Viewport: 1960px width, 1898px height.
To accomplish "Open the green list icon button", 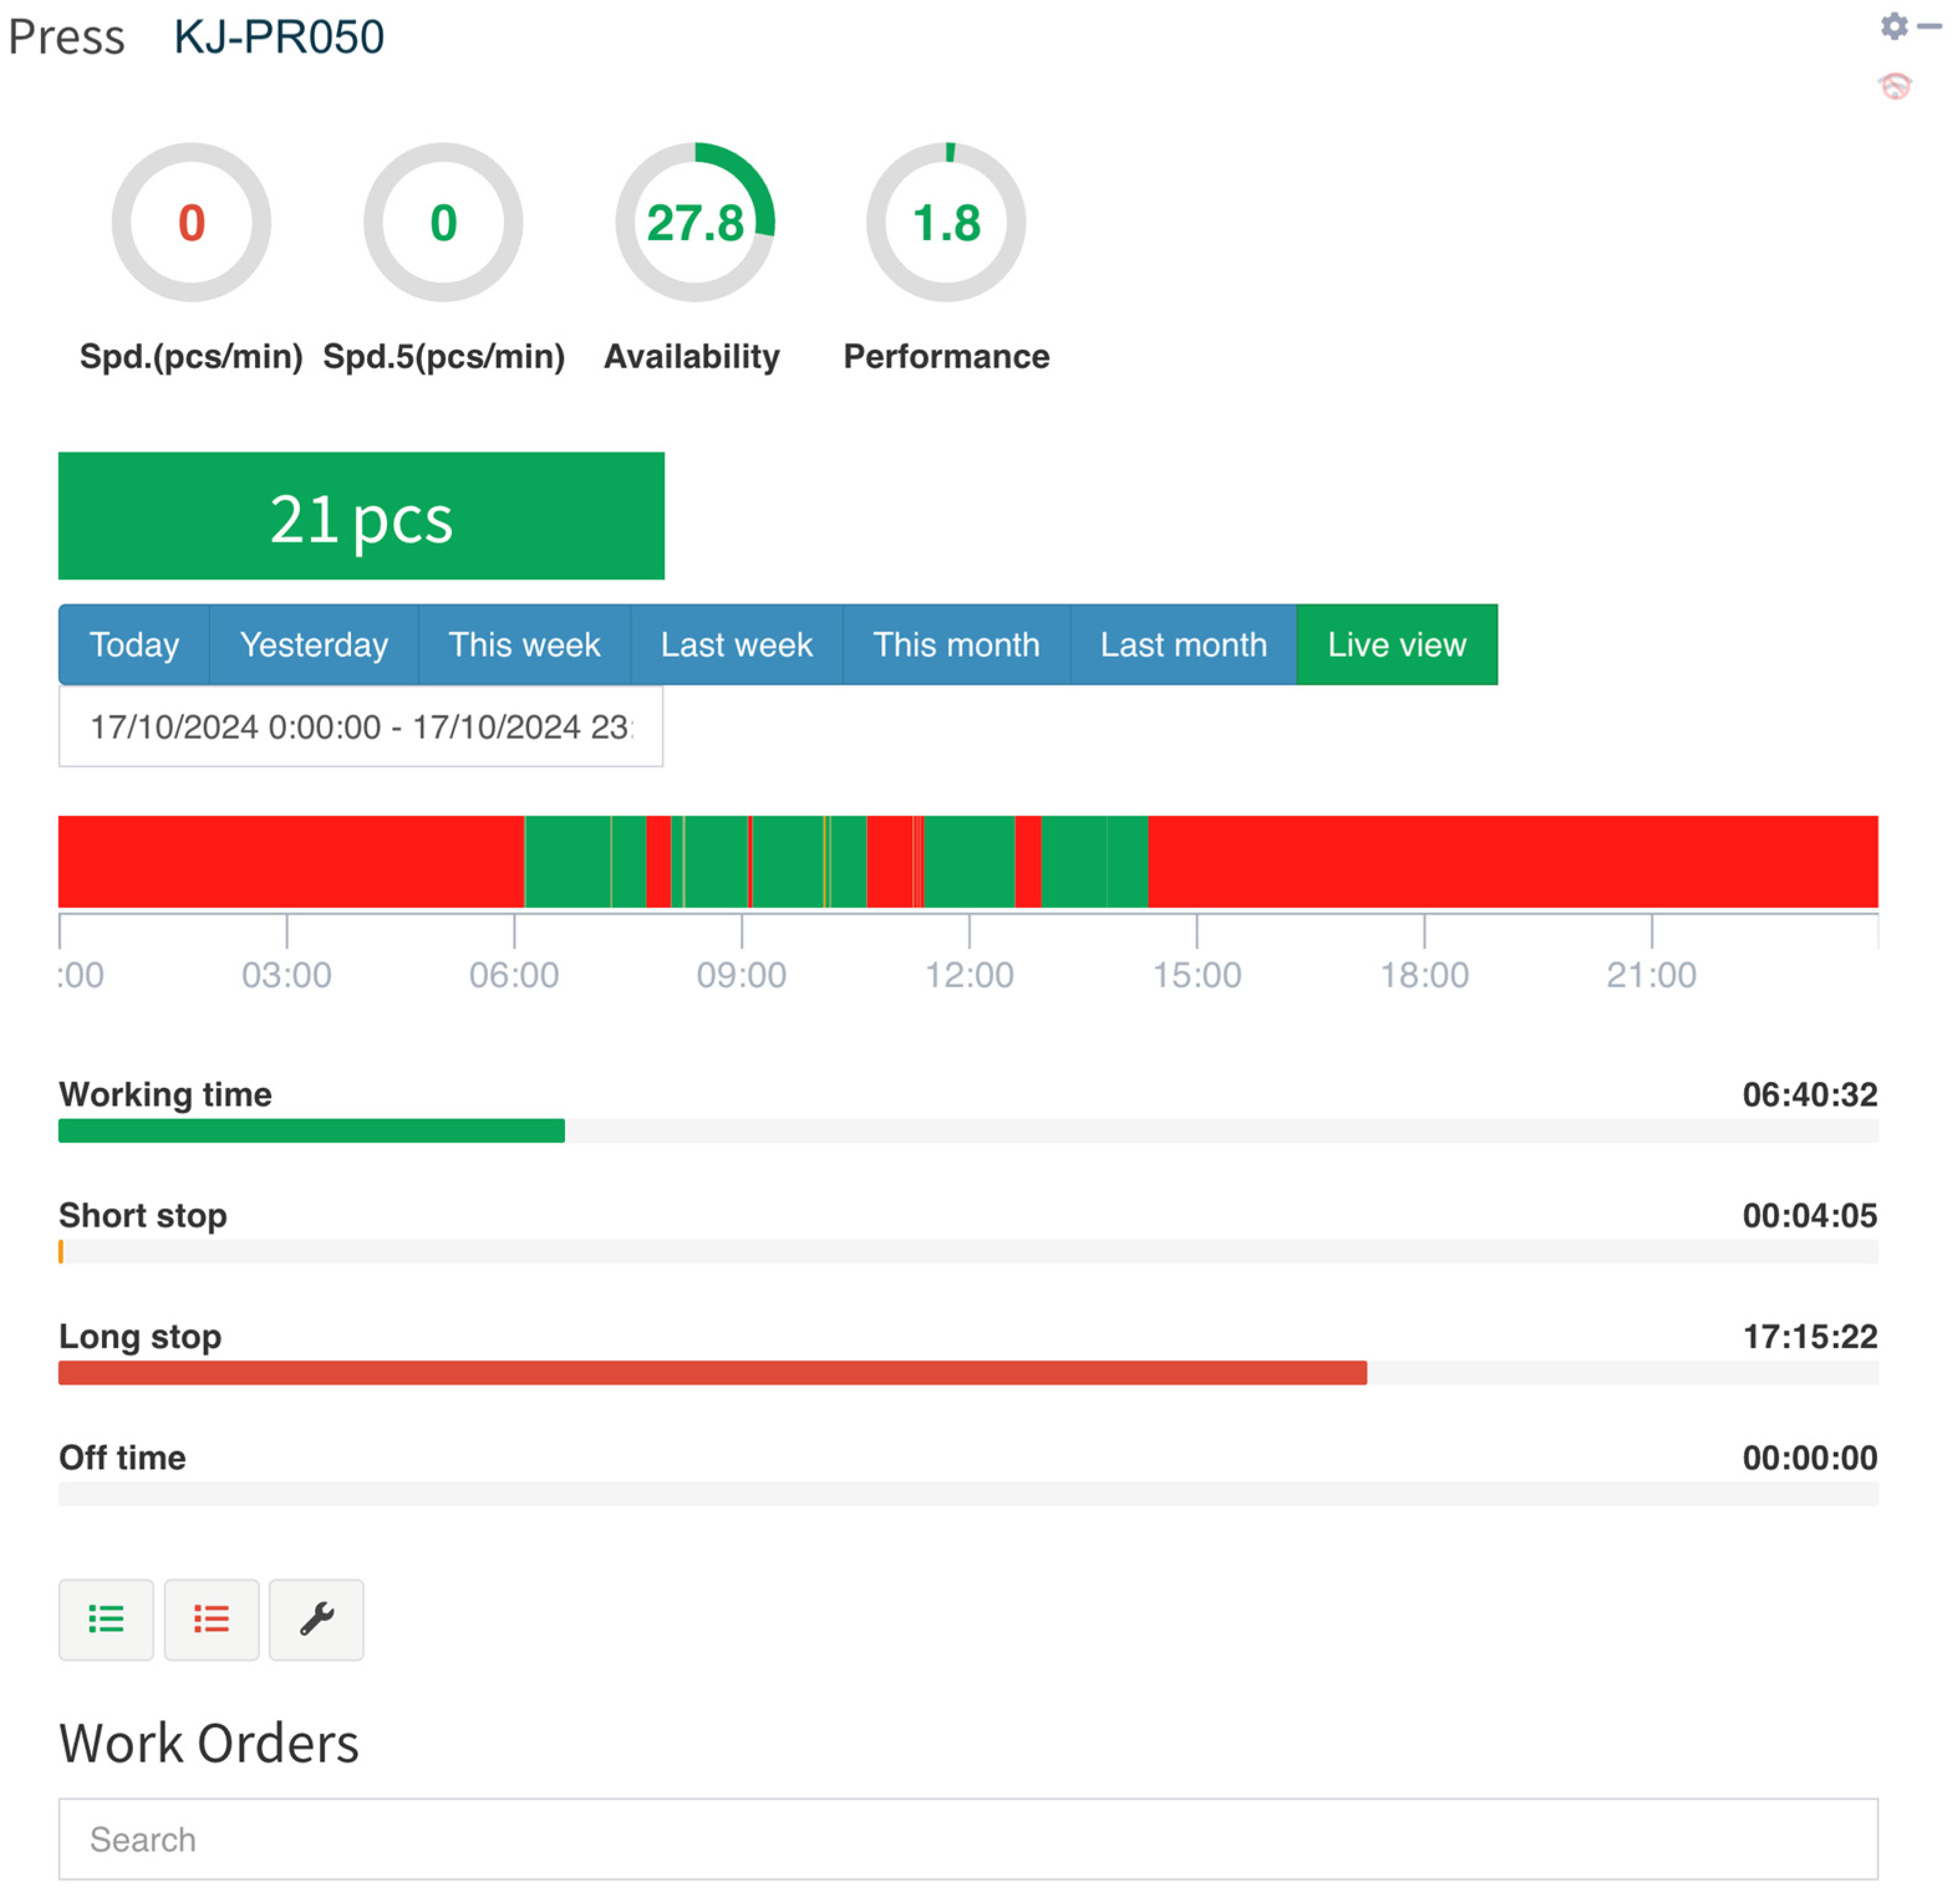I will 106,1619.
